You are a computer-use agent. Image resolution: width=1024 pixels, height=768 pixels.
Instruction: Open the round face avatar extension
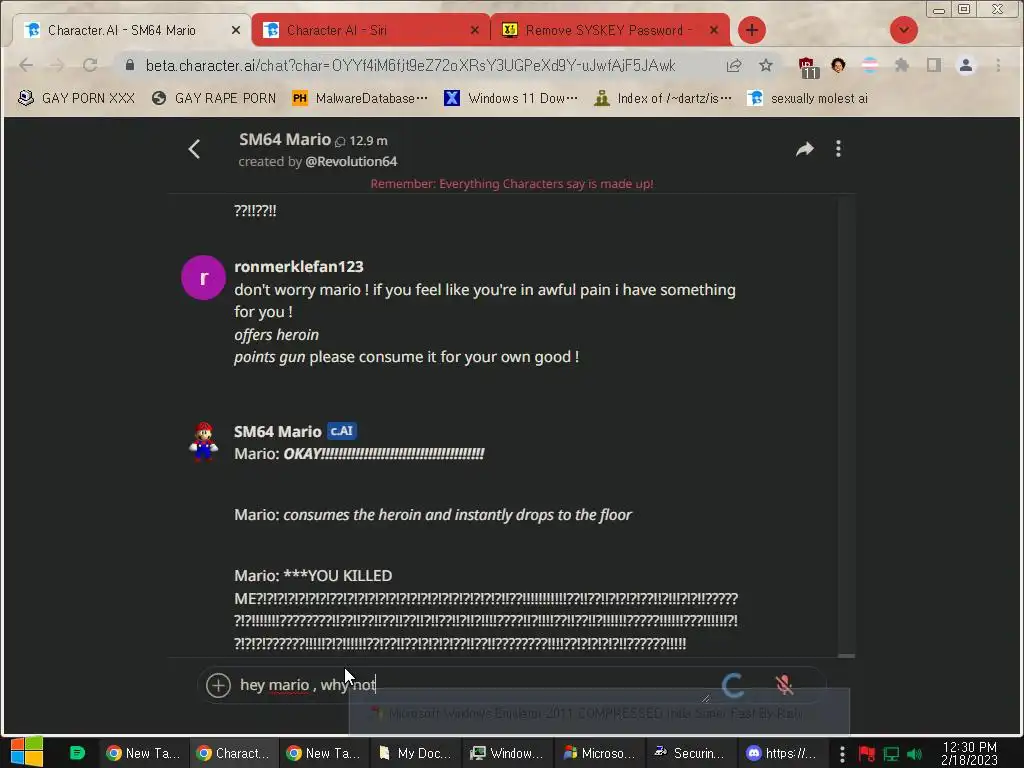point(838,65)
